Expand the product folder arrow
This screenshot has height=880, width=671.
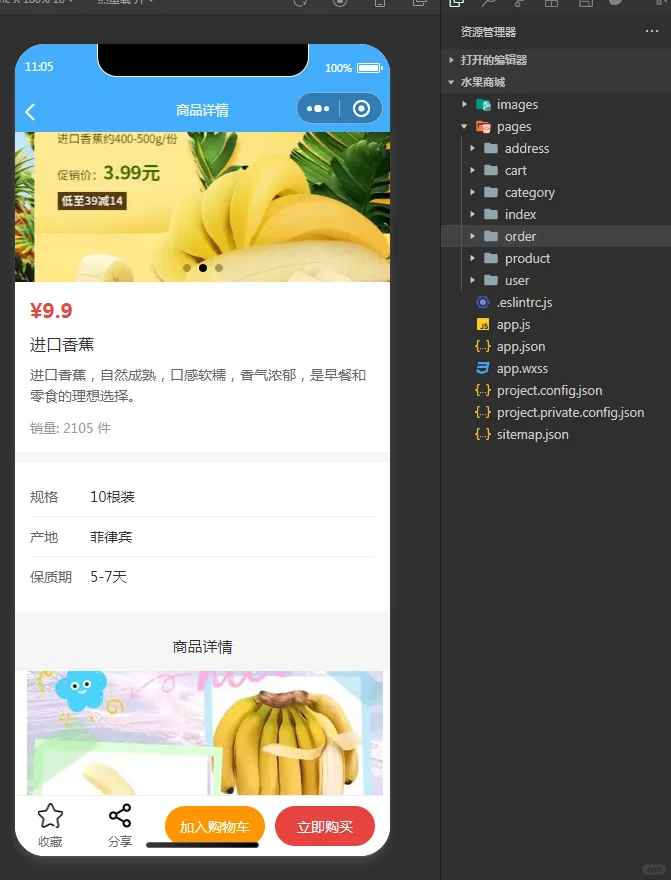coord(472,258)
